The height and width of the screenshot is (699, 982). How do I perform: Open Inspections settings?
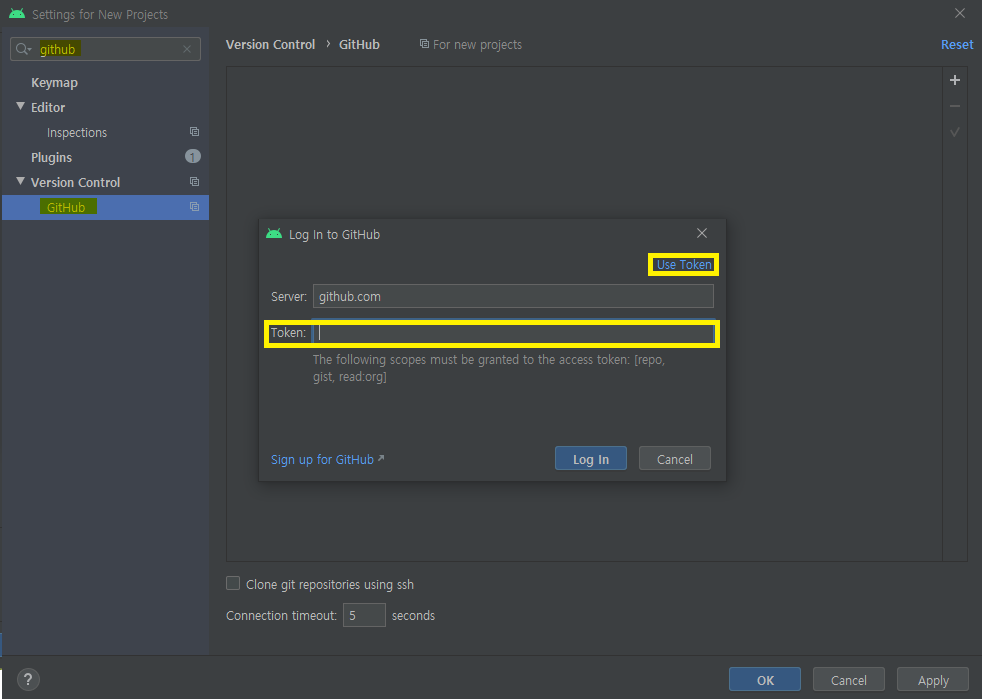[77, 133]
